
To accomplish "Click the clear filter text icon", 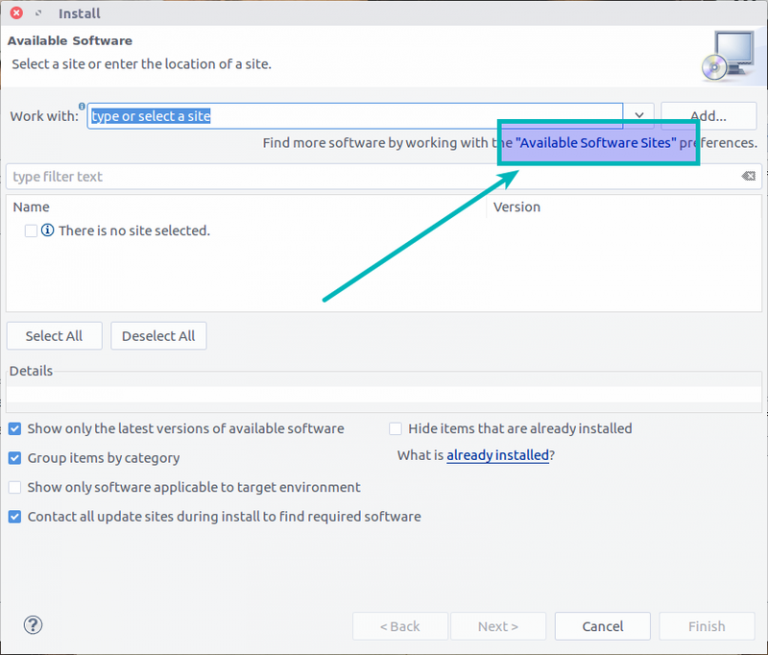I will click(748, 176).
